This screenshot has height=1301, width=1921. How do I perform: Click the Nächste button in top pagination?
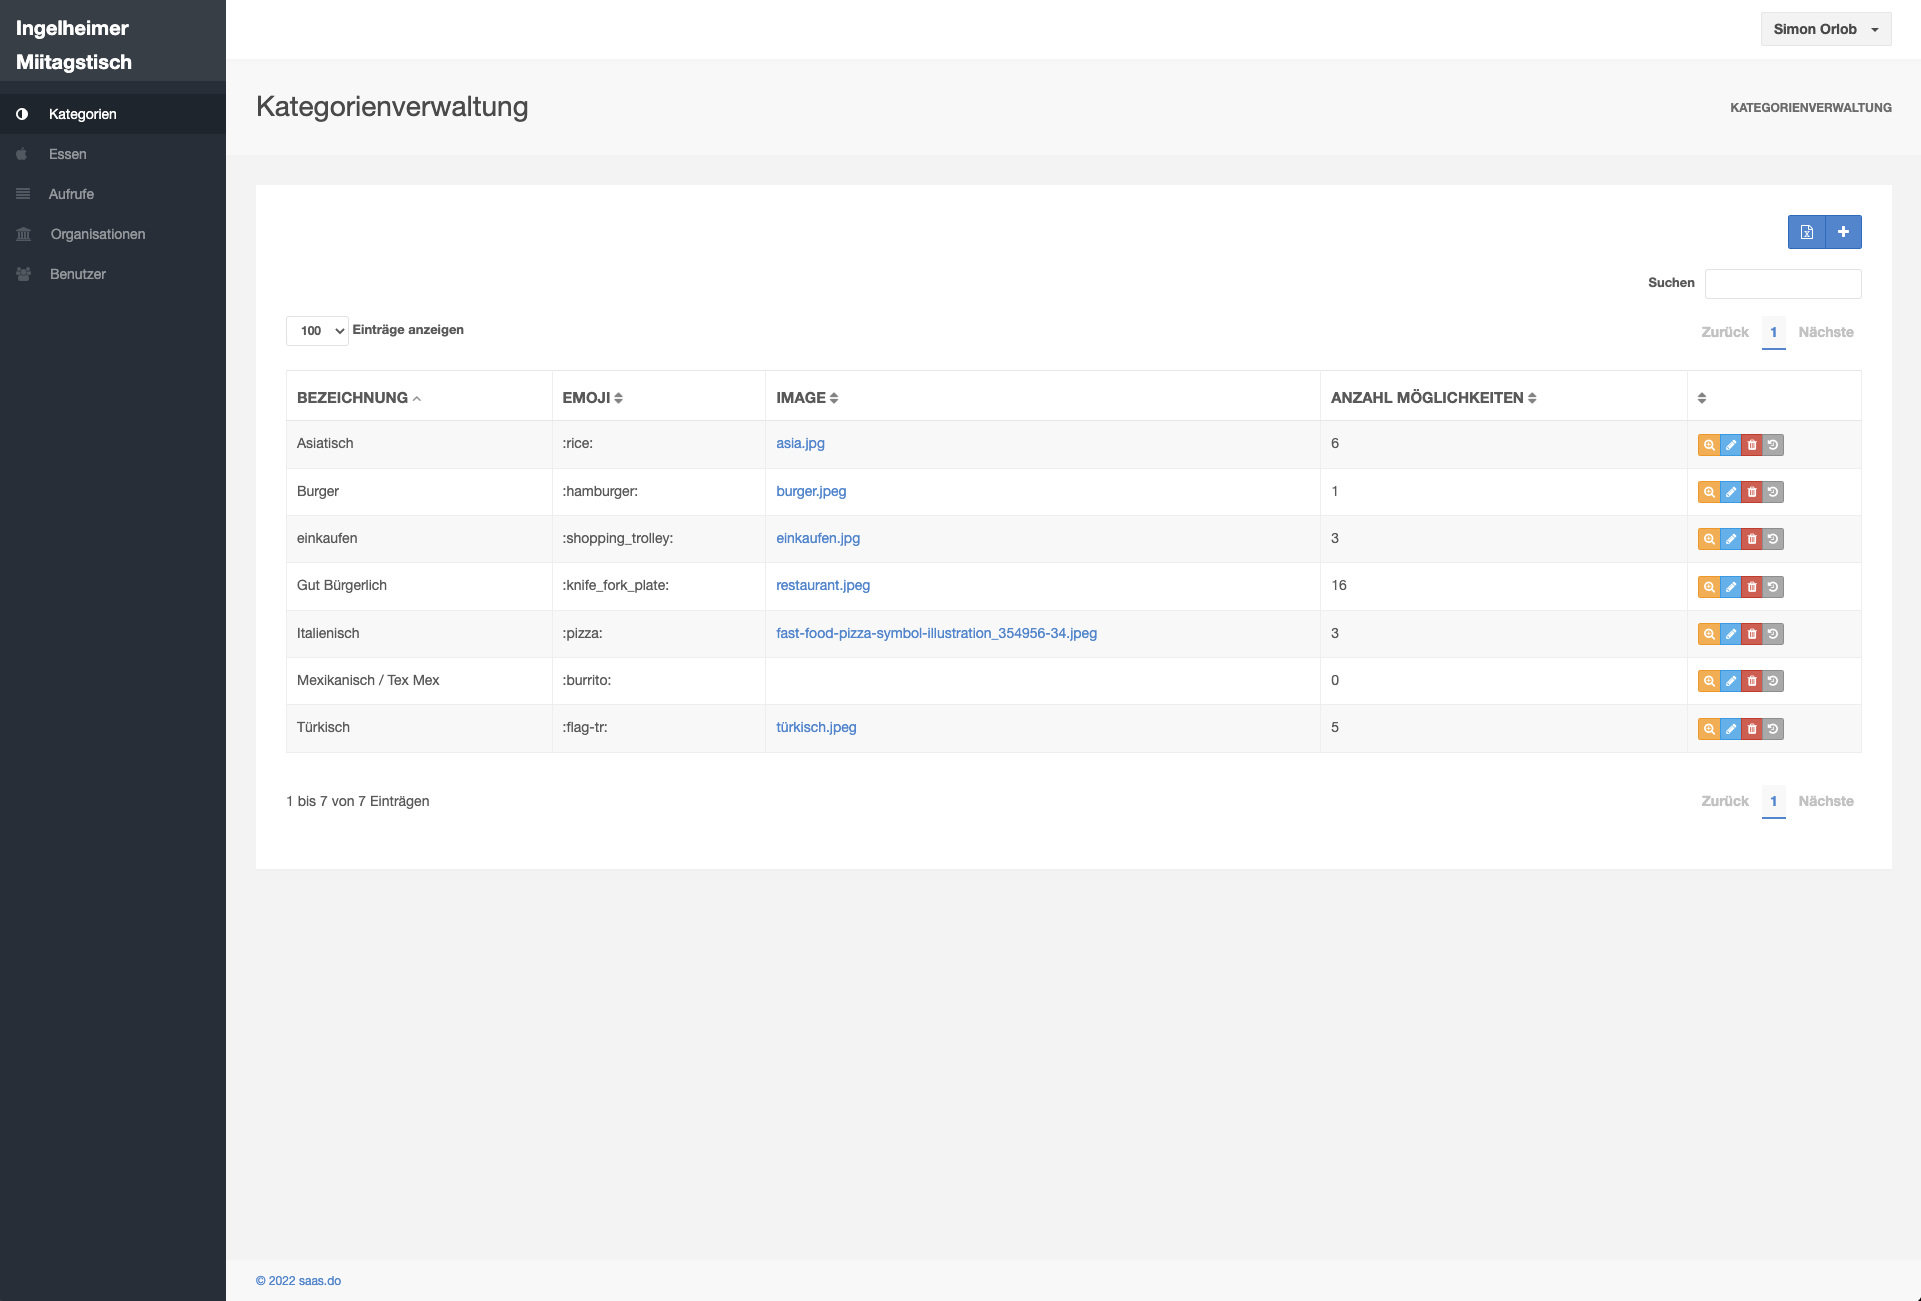1825,332
